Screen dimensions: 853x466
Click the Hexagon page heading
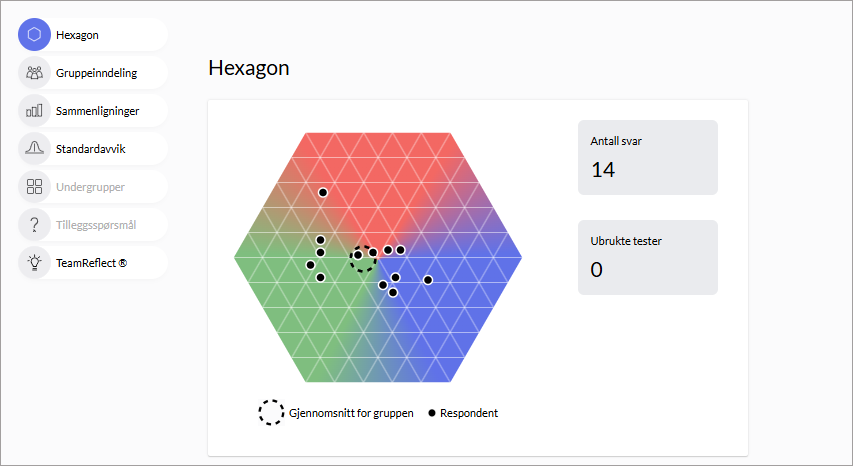[248, 68]
